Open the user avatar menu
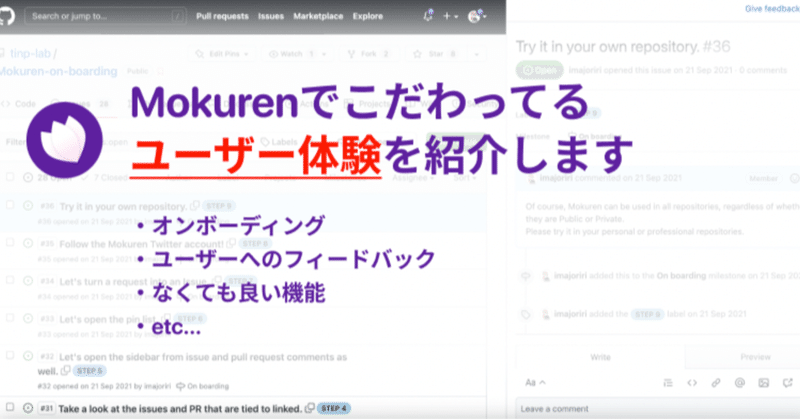 [x=477, y=16]
